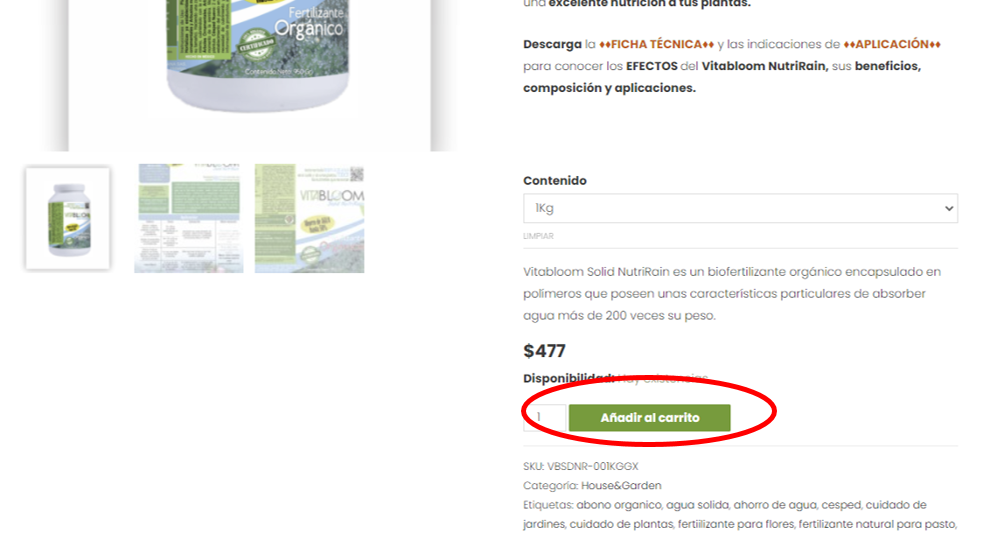The height and width of the screenshot is (536, 986).
Task: Open the FICHA TÉCNICA download link
Action: pos(656,44)
